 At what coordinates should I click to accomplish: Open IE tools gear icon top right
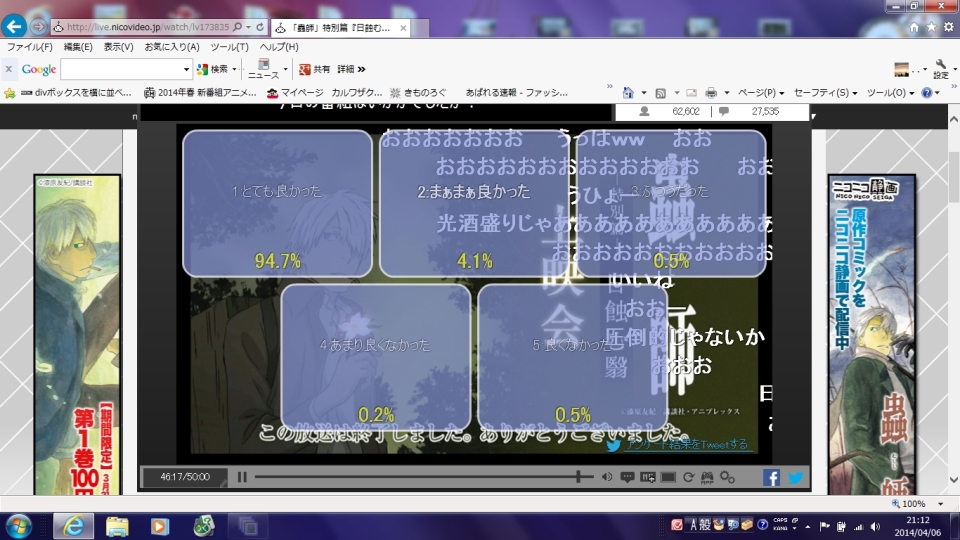tap(948, 27)
